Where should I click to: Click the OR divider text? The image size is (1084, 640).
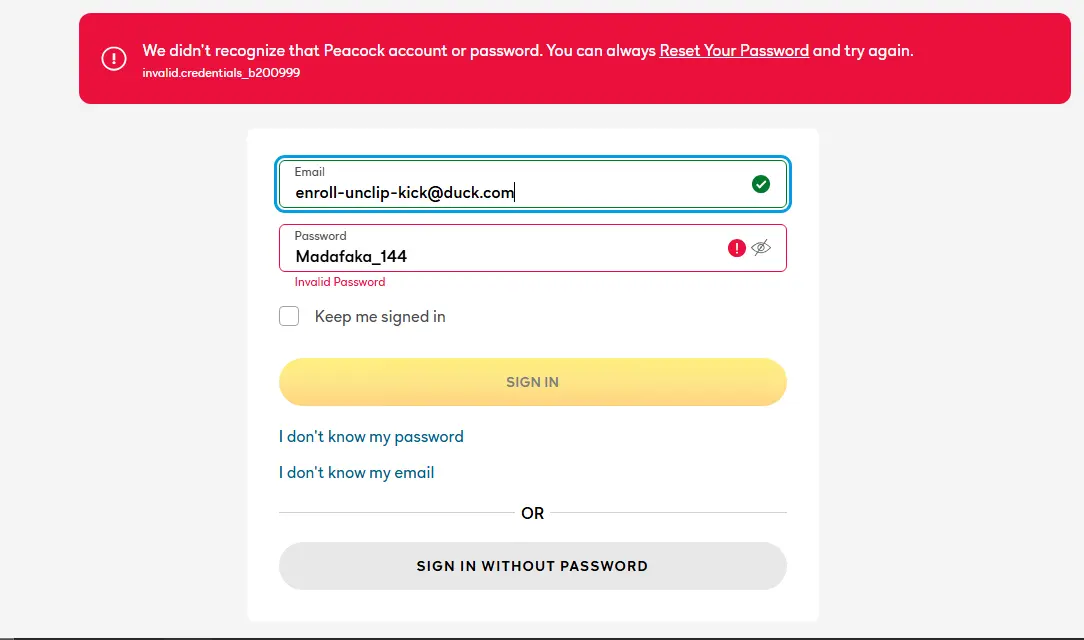click(532, 513)
